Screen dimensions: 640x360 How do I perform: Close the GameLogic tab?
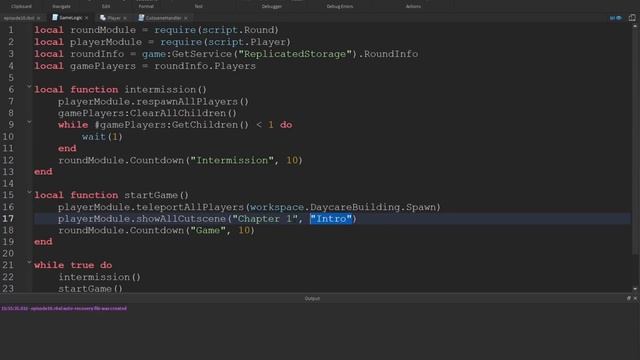point(86,18)
